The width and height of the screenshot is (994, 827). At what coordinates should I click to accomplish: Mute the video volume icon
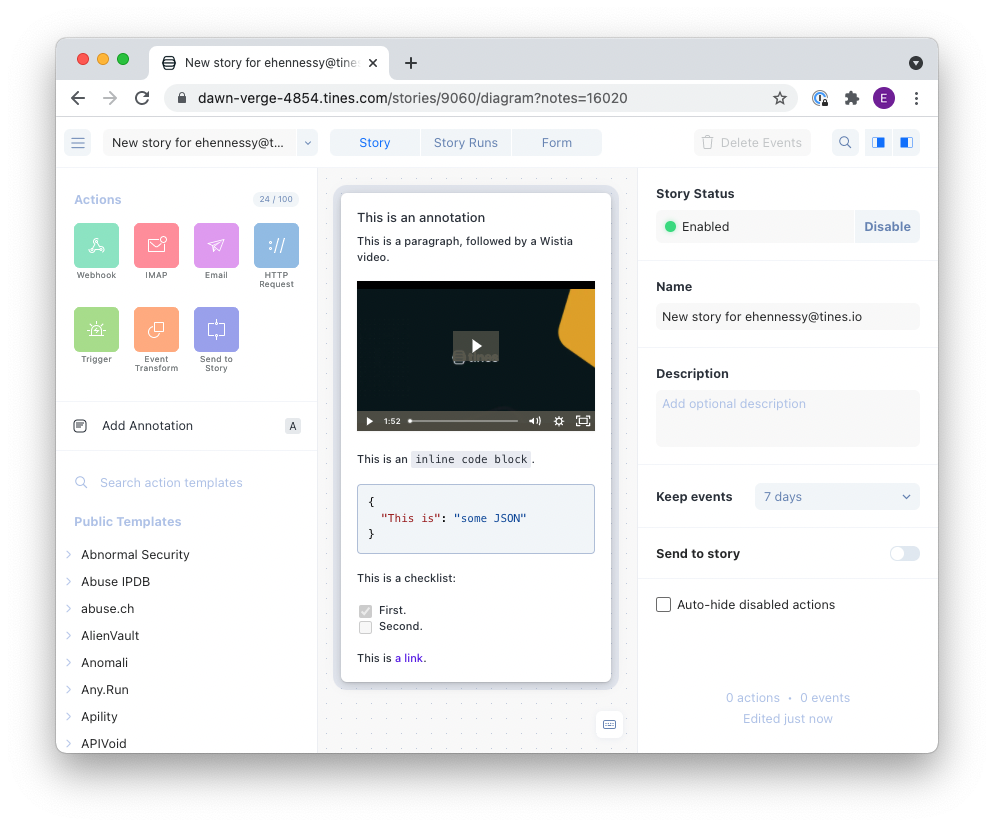point(535,421)
